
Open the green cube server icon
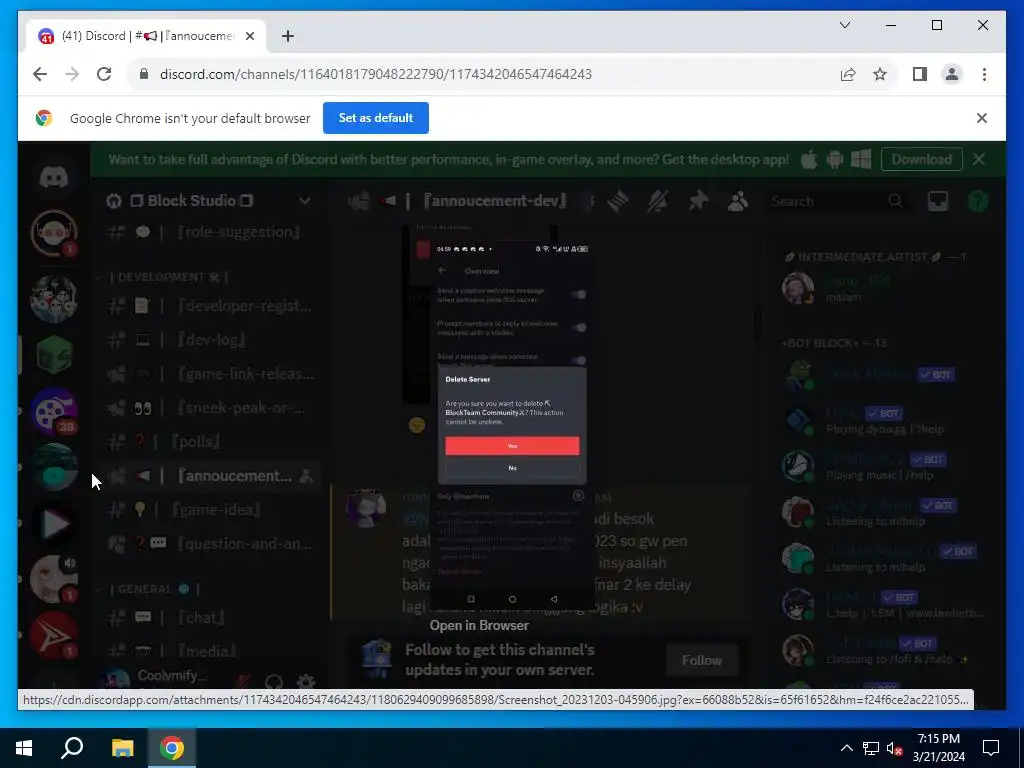click(x=54, y=355)
